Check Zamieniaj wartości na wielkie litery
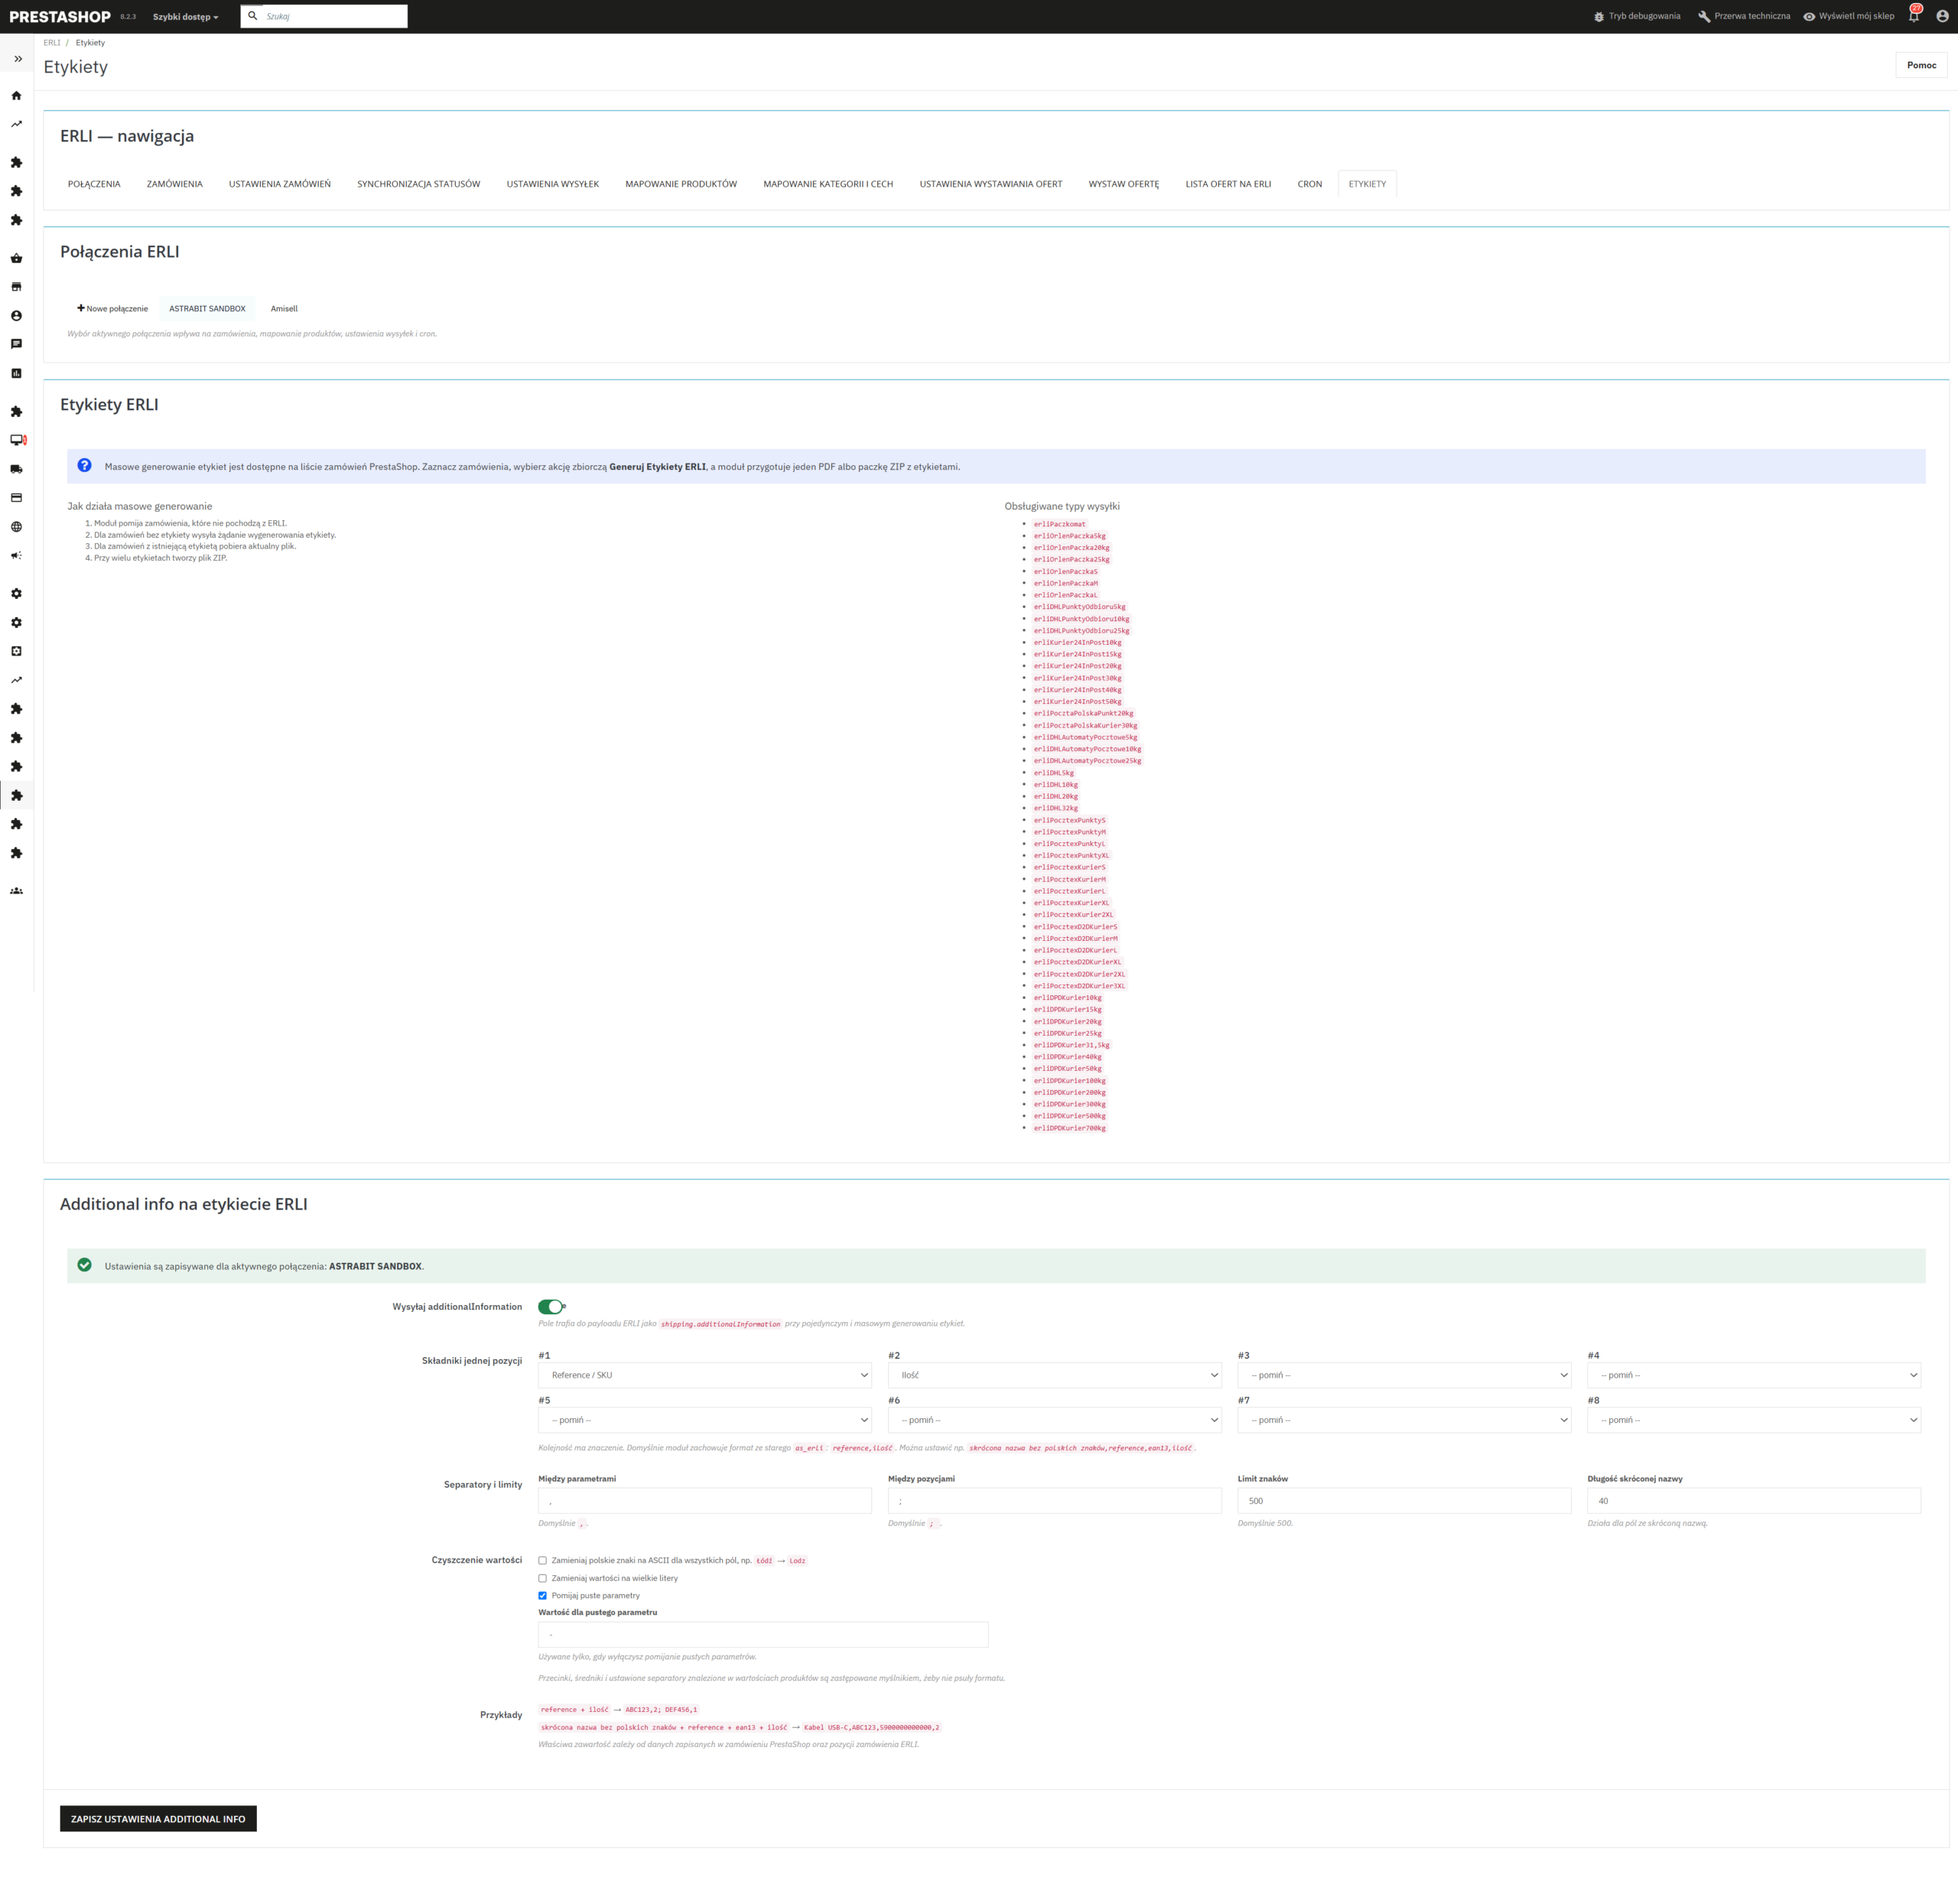The image size is (1958, 1904). pyautogui.click(x=543, y=1579)
